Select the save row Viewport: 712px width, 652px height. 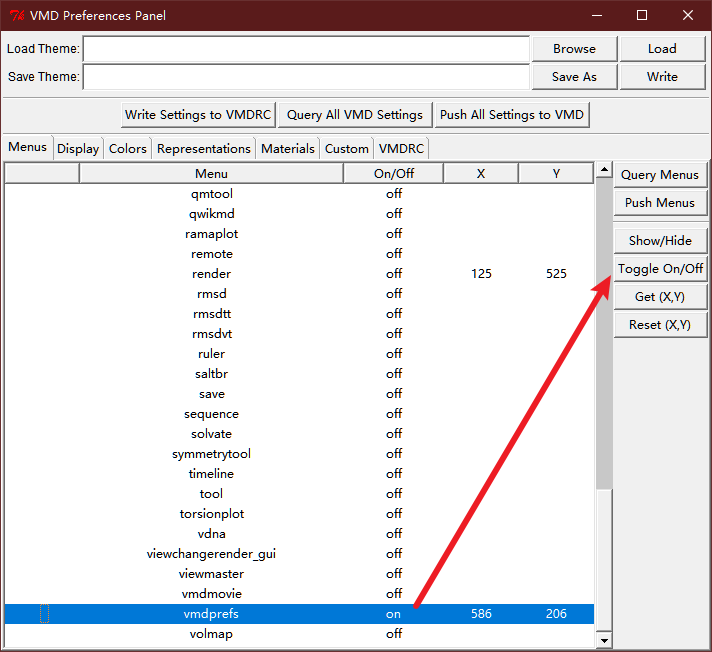(299, 394)
